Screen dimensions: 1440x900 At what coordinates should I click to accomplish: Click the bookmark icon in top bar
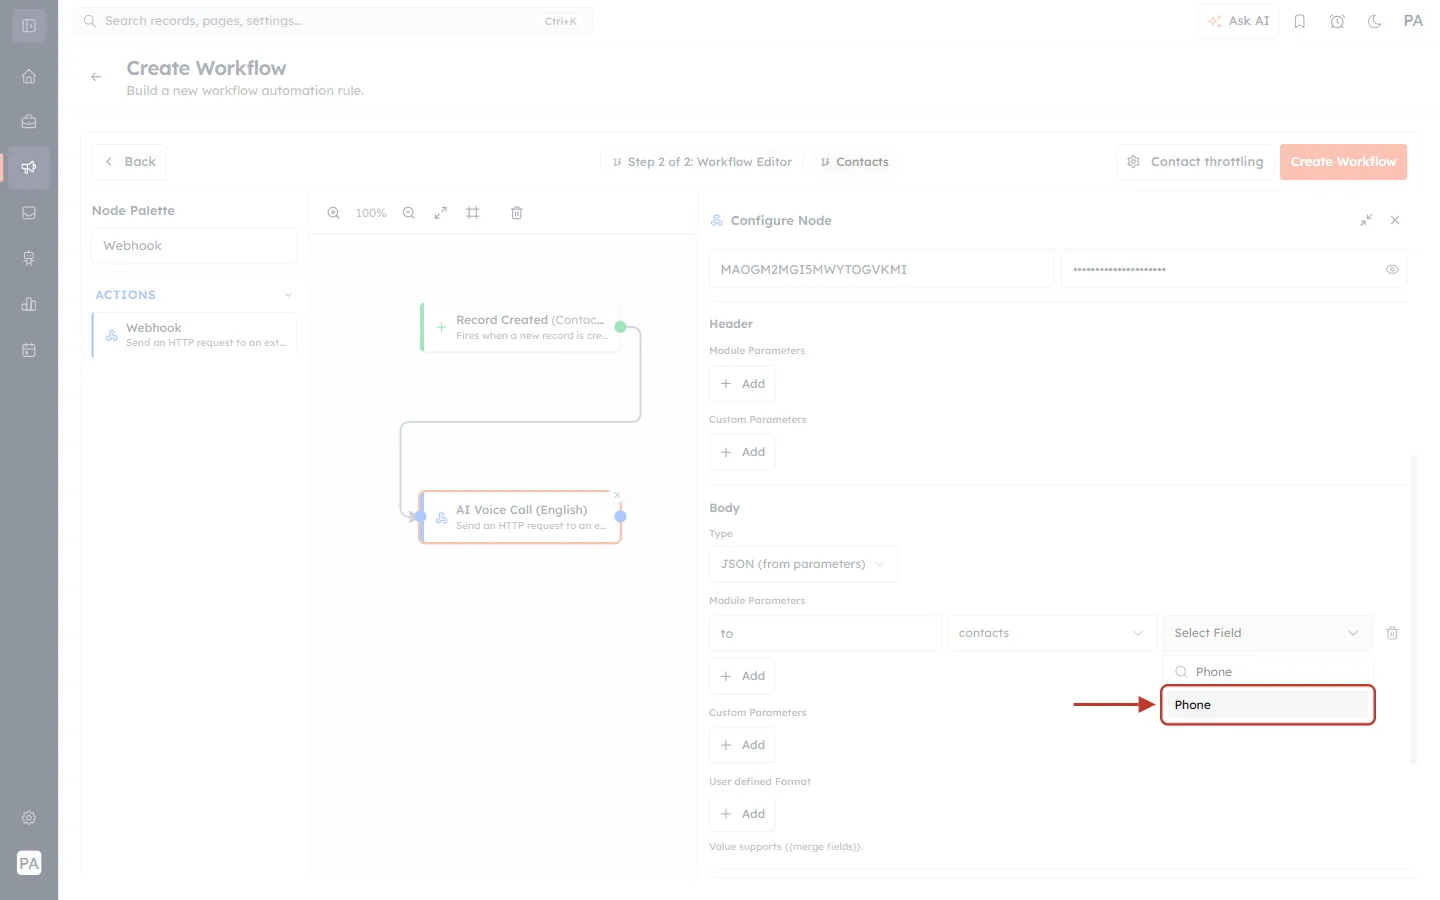coord(1300,21)
